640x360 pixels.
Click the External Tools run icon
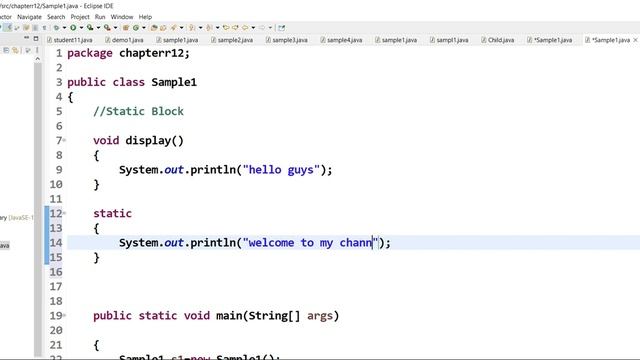tap(107, 28)
